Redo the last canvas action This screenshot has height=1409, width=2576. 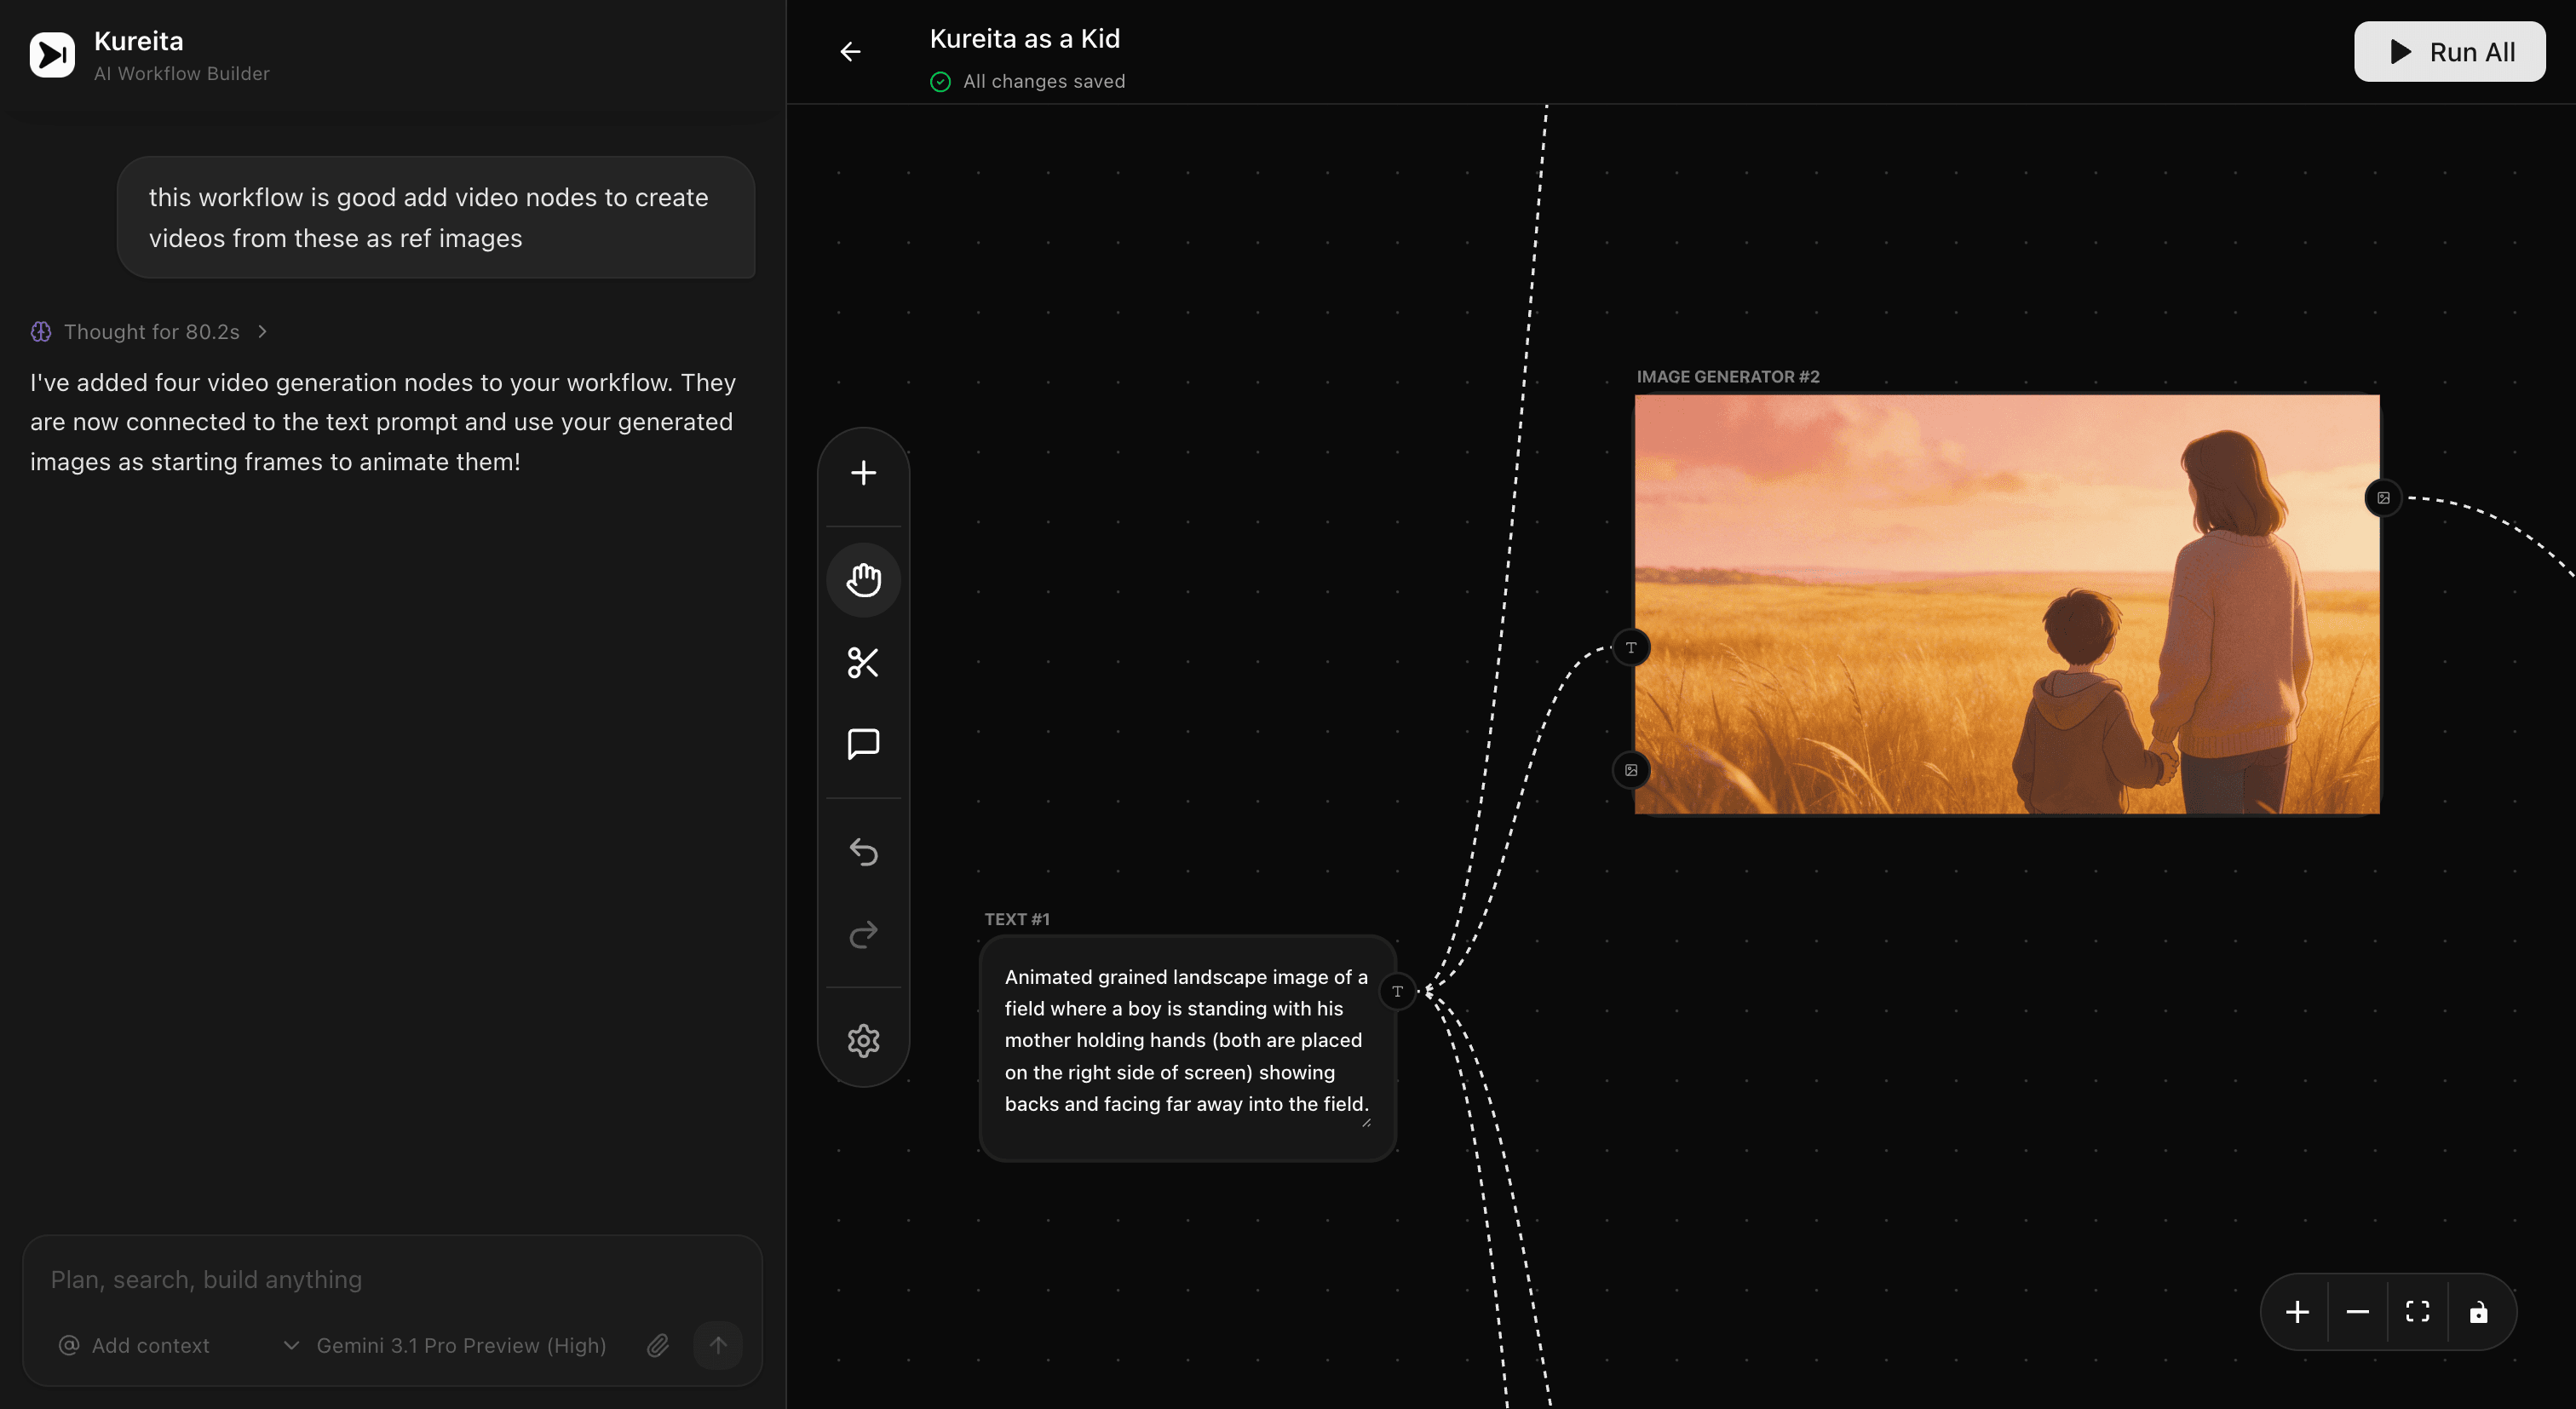863,934
